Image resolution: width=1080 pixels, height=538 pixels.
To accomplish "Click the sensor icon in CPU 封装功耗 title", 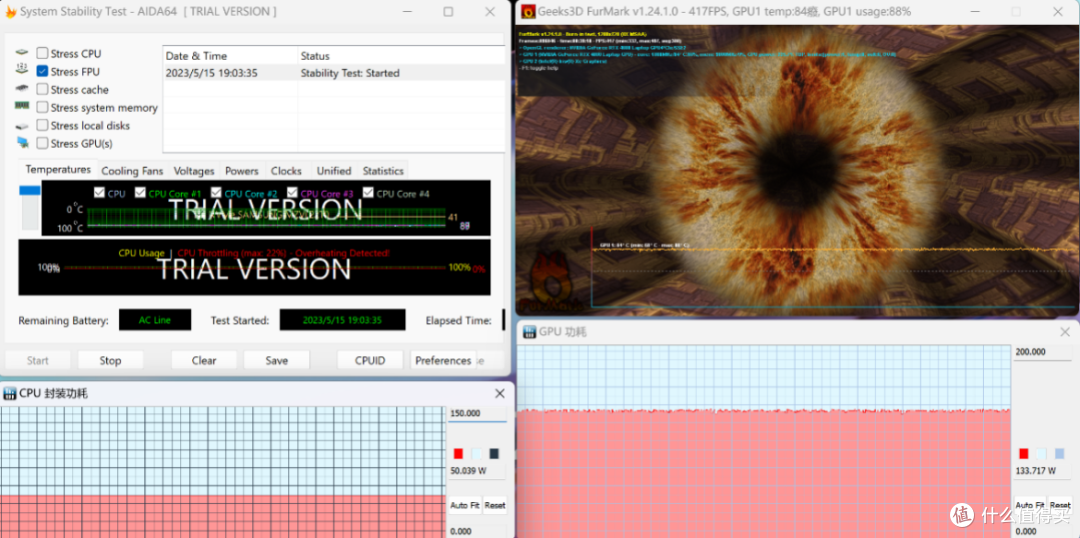I will click(x=10, y=393).
